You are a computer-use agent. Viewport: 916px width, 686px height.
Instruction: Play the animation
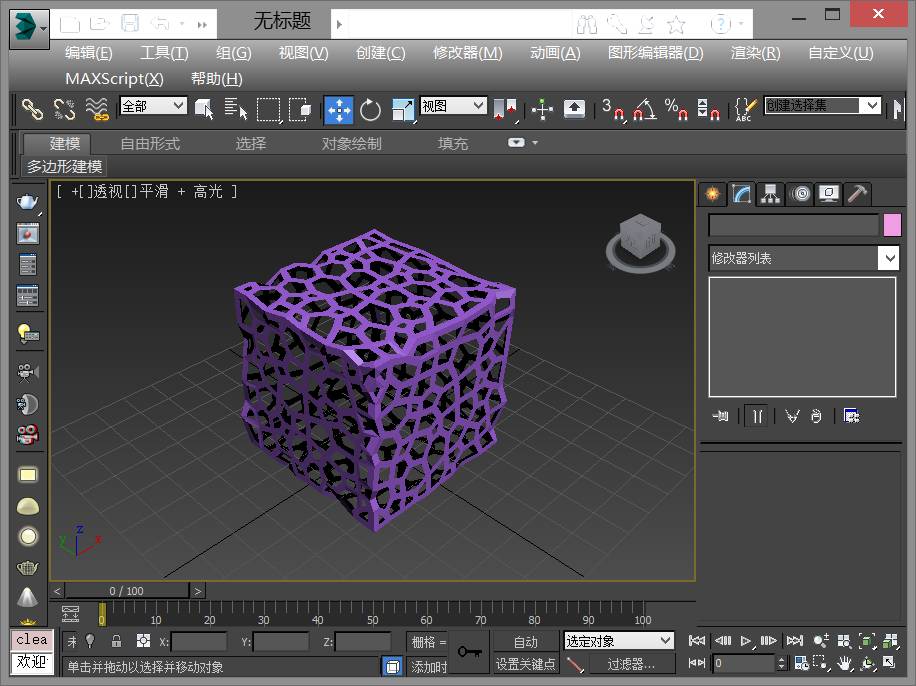tap(745, 641)
